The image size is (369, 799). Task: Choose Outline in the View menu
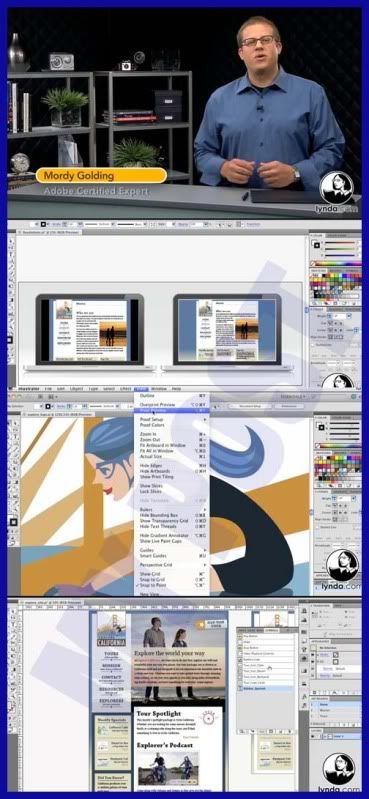pyautogui.click(x=172, y=395)
